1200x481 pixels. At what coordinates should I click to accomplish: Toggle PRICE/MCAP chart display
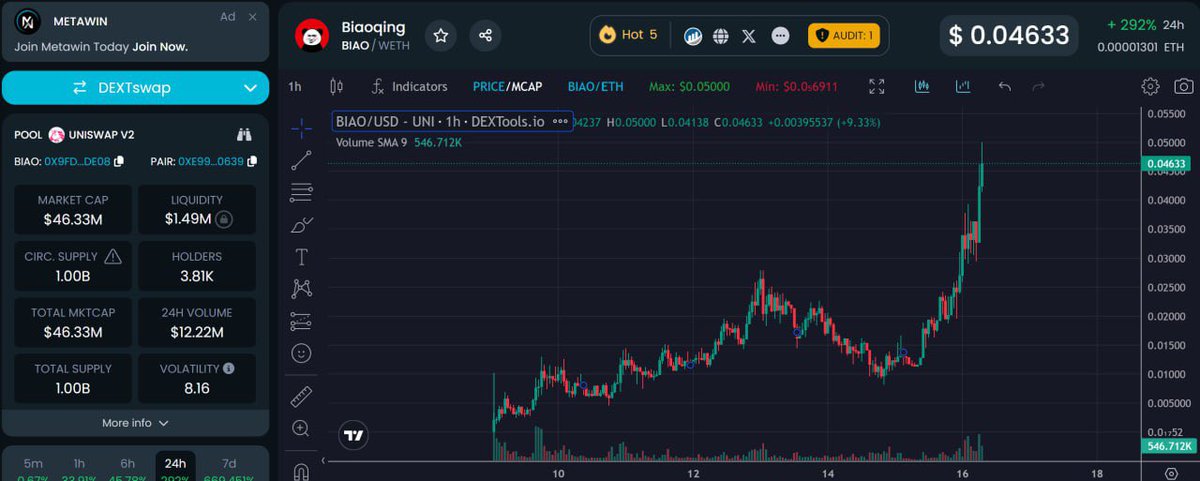click(x=508, y=87)
